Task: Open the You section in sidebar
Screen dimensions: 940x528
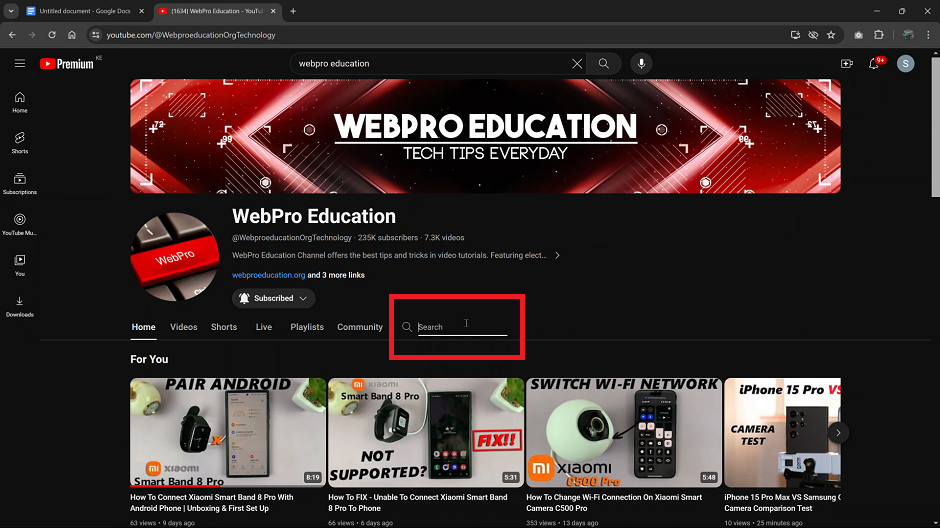Action: 20,265
